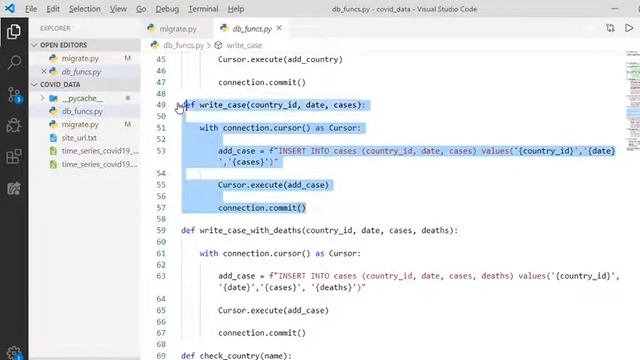Click line number 59 in gutter
Image resolution: width=640 pixels, height=360 pixels.
click(x=161, y=230)
